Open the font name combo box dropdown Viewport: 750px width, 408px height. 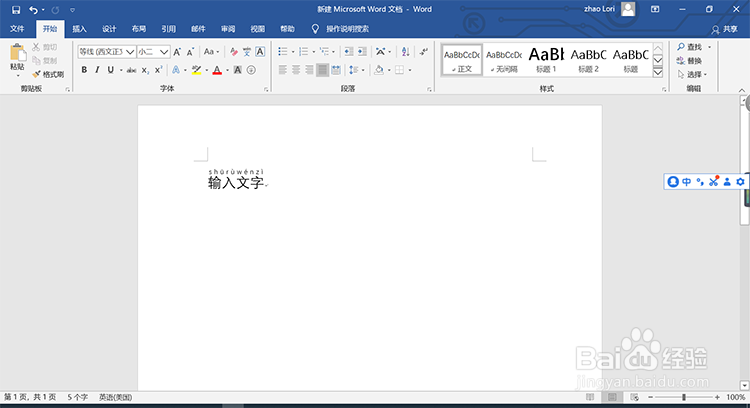click(130, 52)
